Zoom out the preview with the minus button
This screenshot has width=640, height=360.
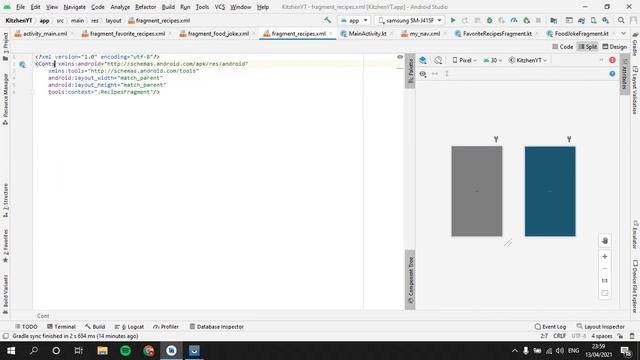[x=605, y=269]
